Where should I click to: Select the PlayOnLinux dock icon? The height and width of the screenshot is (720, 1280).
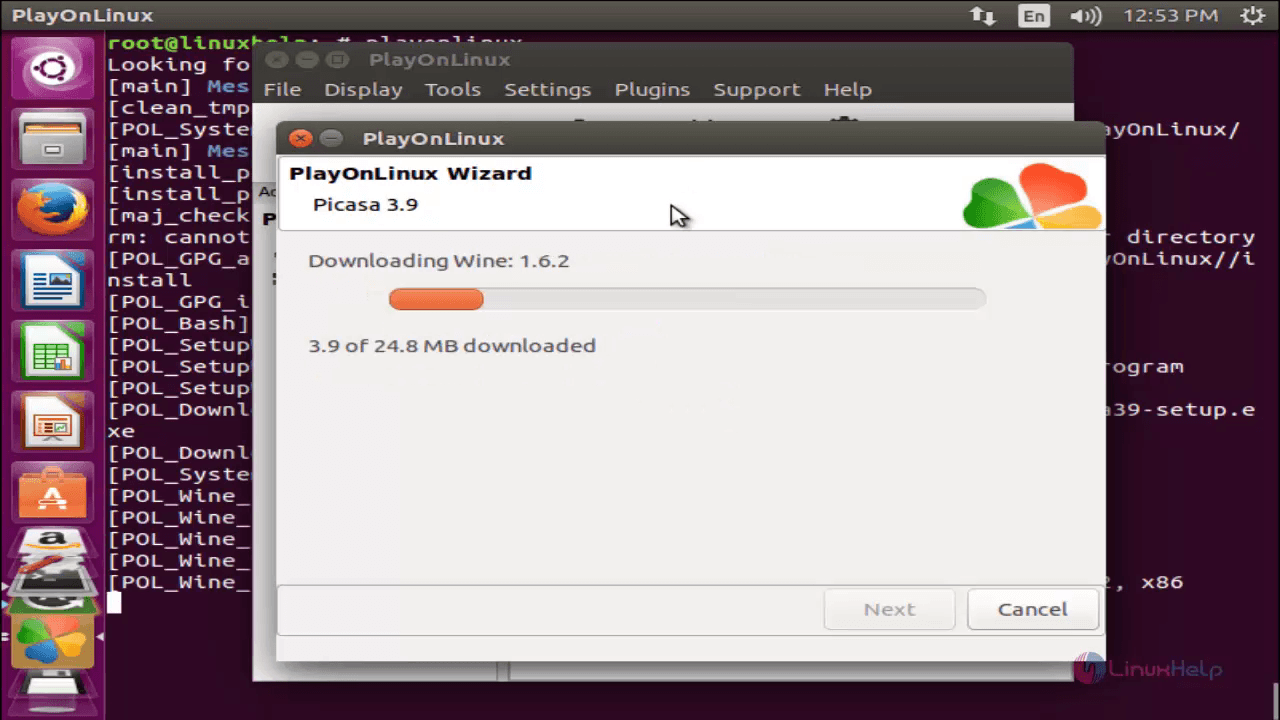tap(52, 641)
